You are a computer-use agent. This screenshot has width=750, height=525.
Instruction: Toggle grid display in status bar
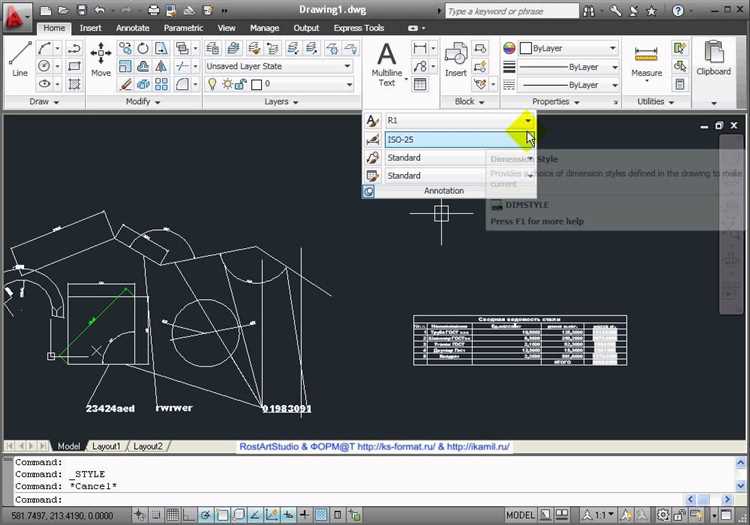pos(173,515)
